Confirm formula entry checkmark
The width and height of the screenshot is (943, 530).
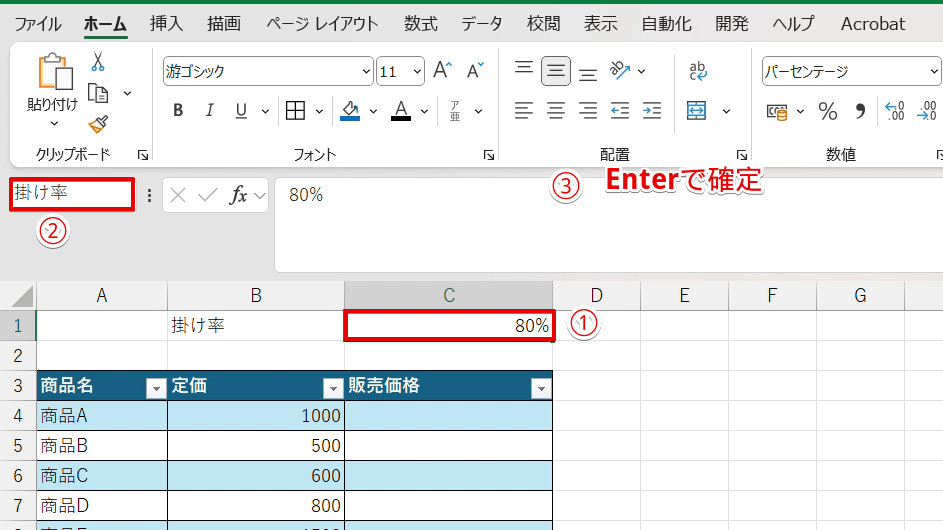[x=207, y=195]
